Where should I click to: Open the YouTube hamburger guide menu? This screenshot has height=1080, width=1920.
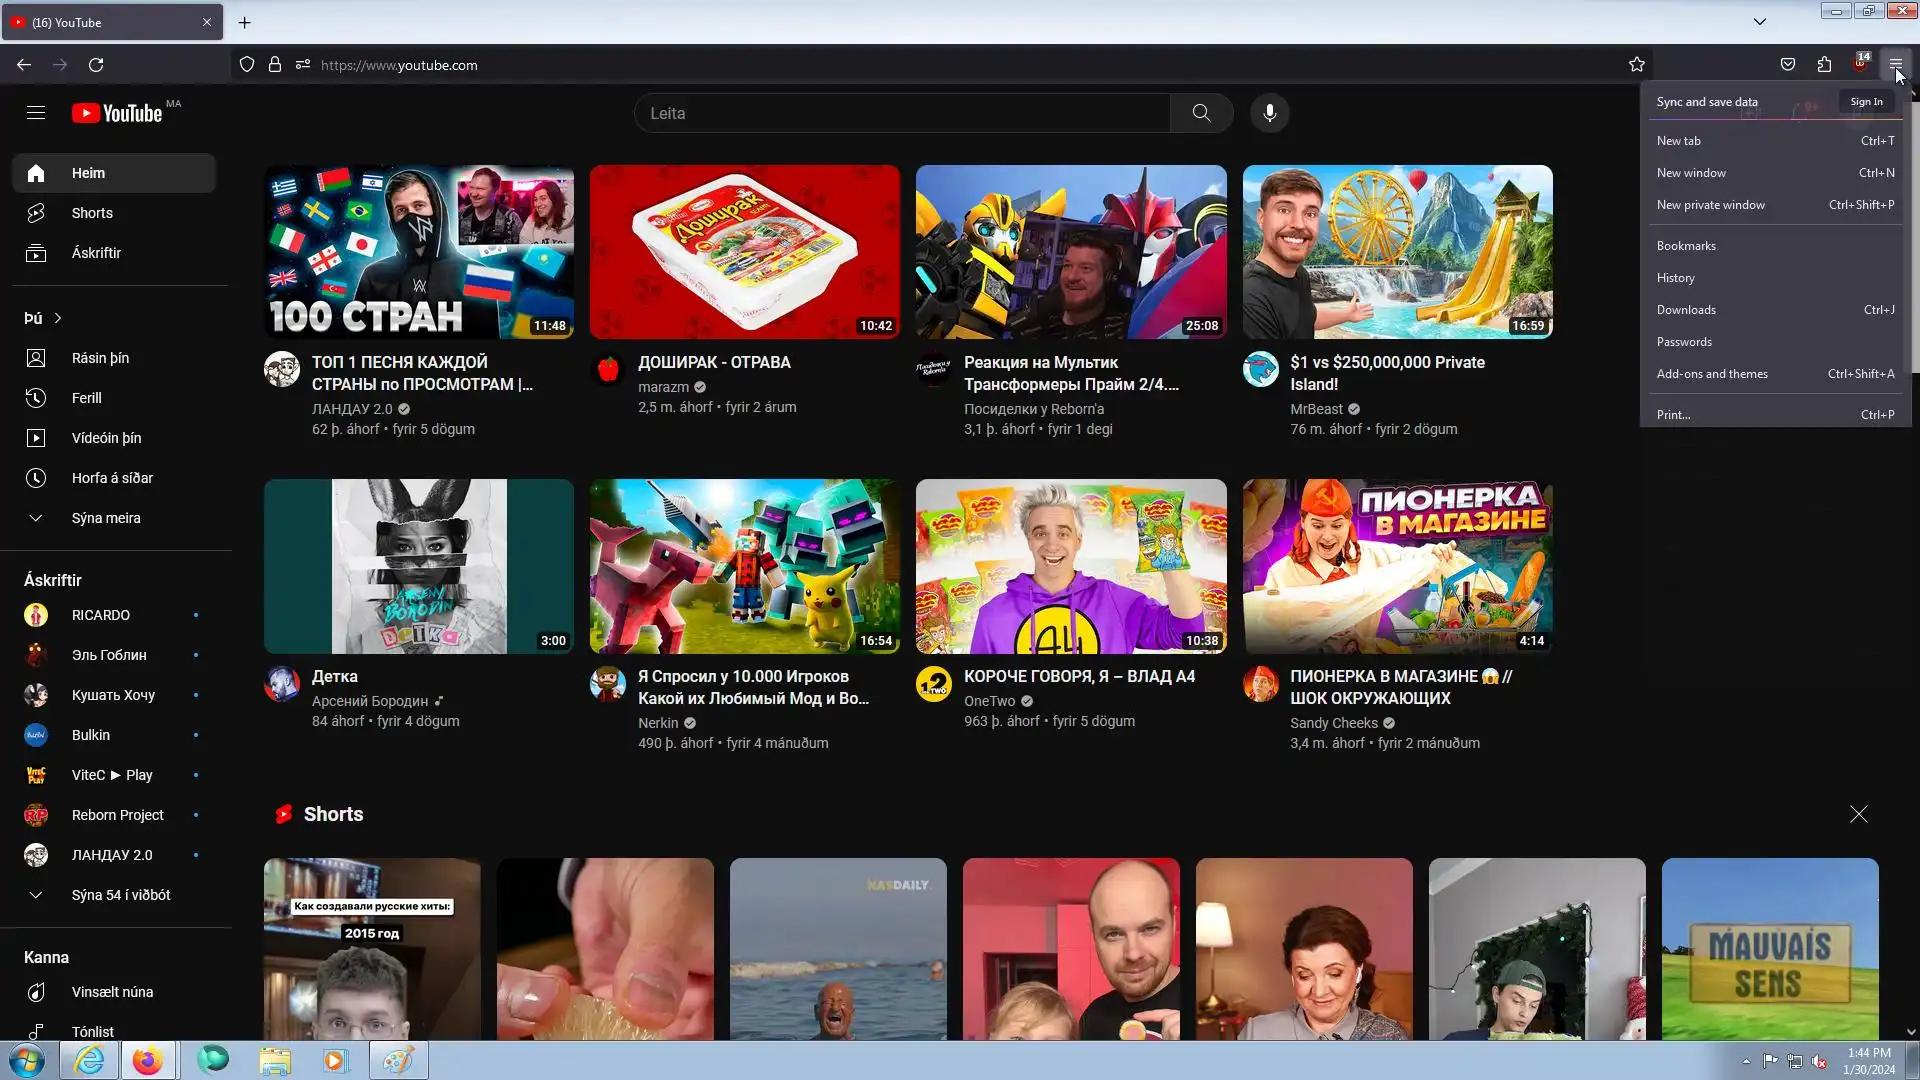36,113
